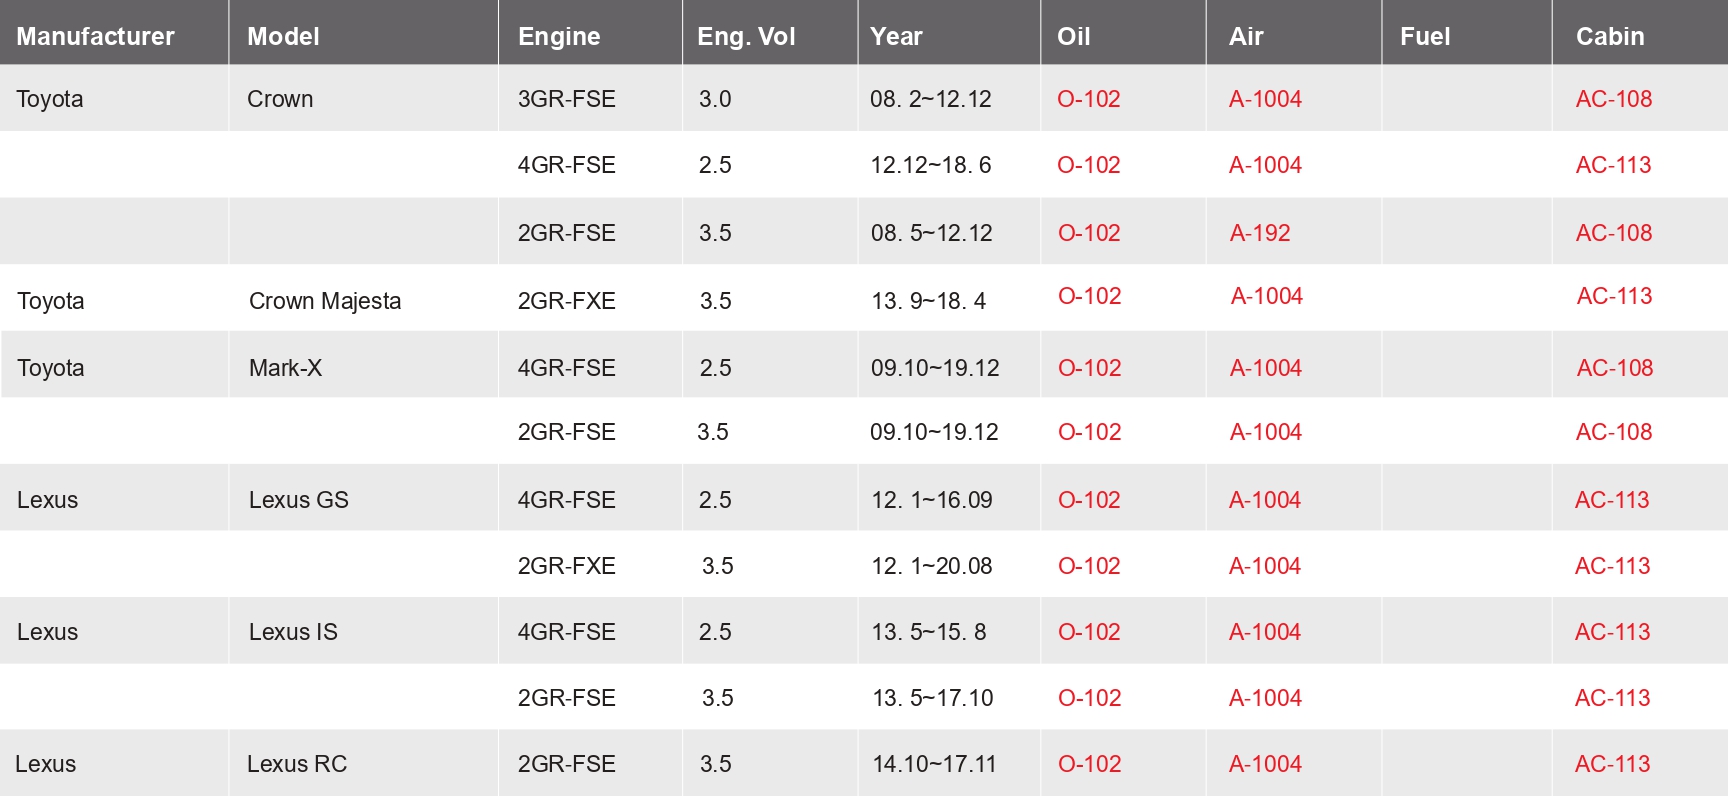Image resolution: width=1728 pixels, height=796 pixels.
Task: Select the Lexus IS model cell
Action: coord(293,632)
